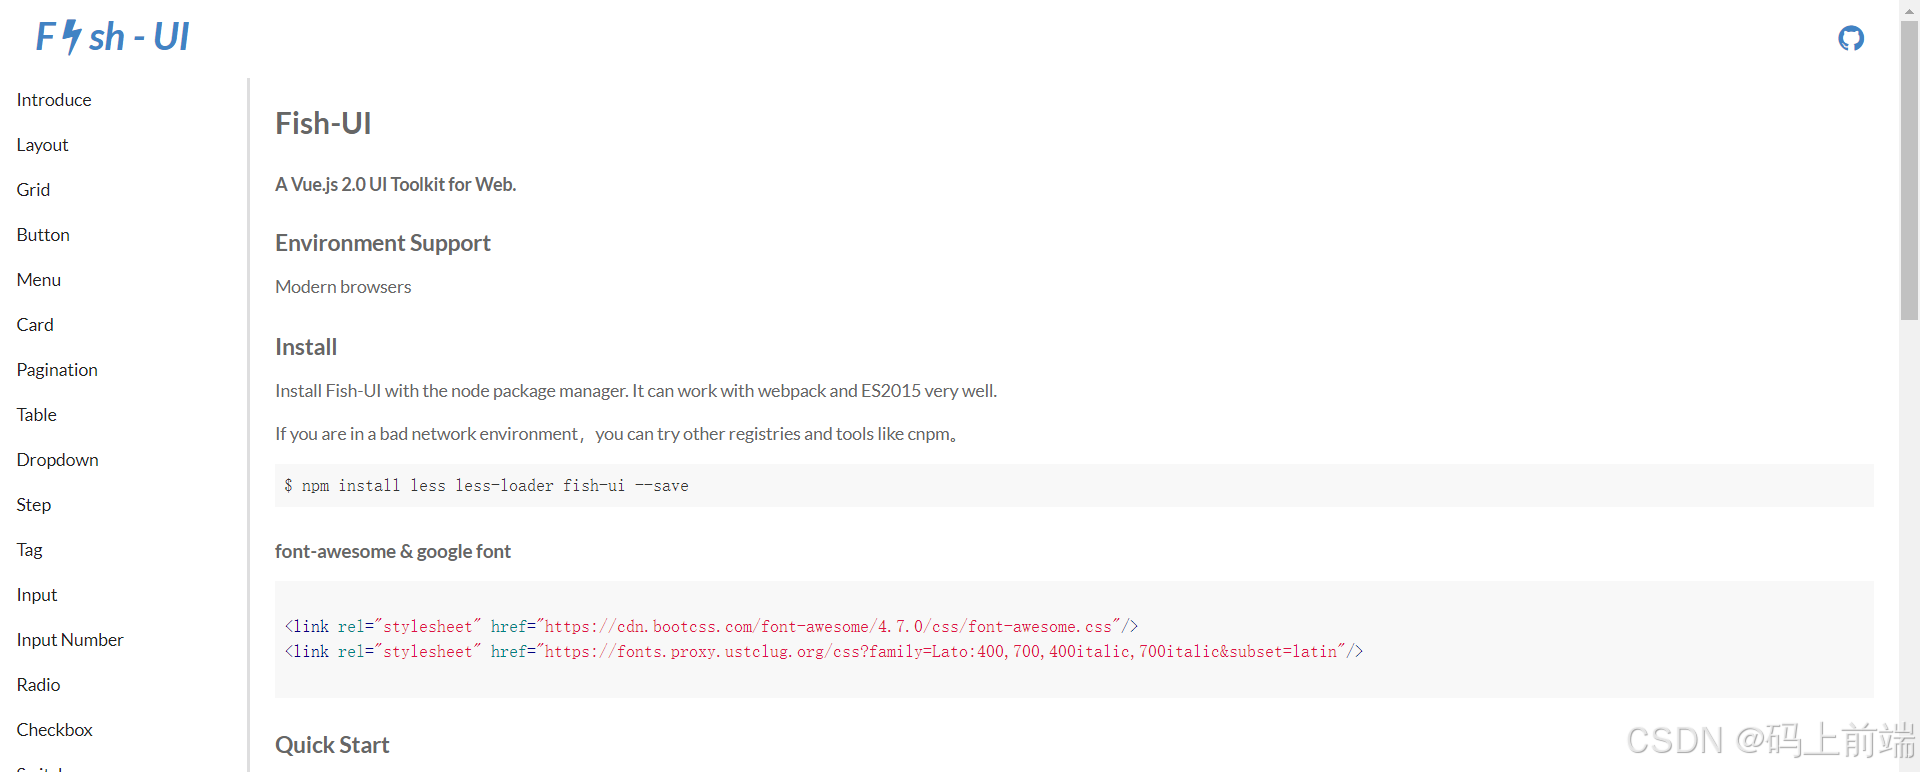Click the Quick Start heading
This screenshot has width=1920, height=772.
[332, 745]
